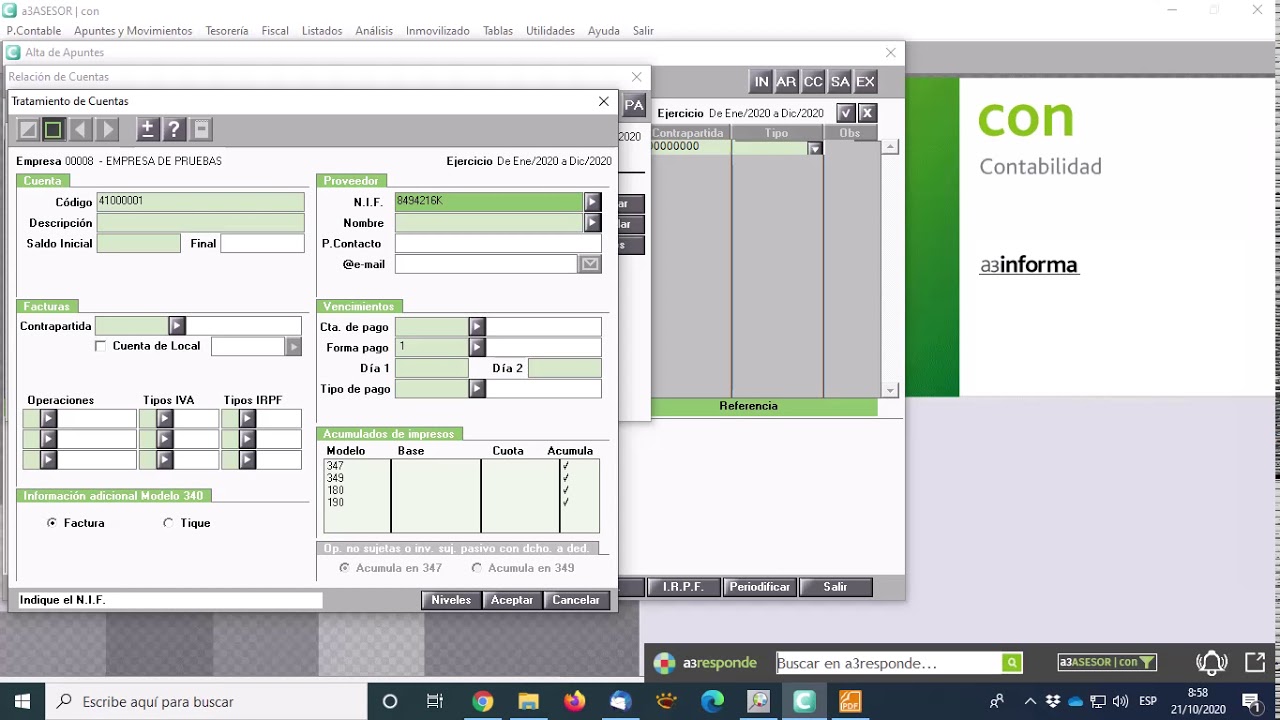Screen dimensions: 1280x720
Task: Open the PDF app in the taskbar
Action: pos(850,701)
